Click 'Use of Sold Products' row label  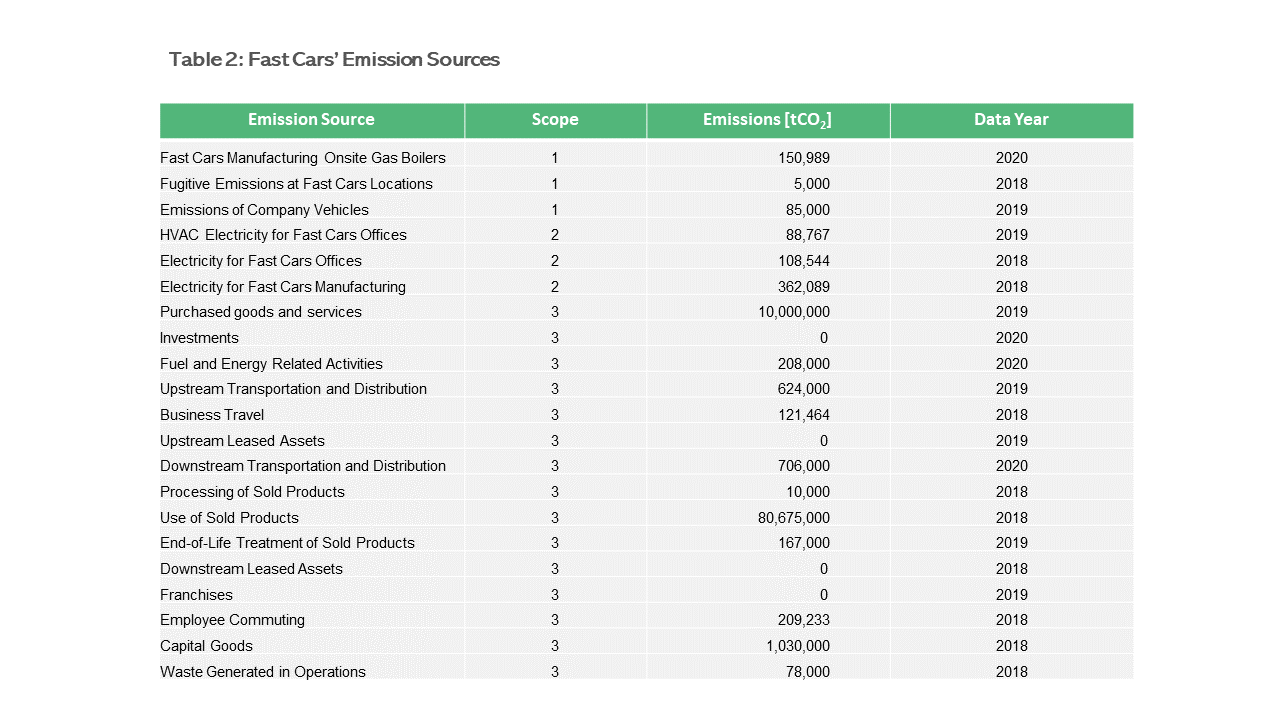pyautogui.click(x=229, y=518)
